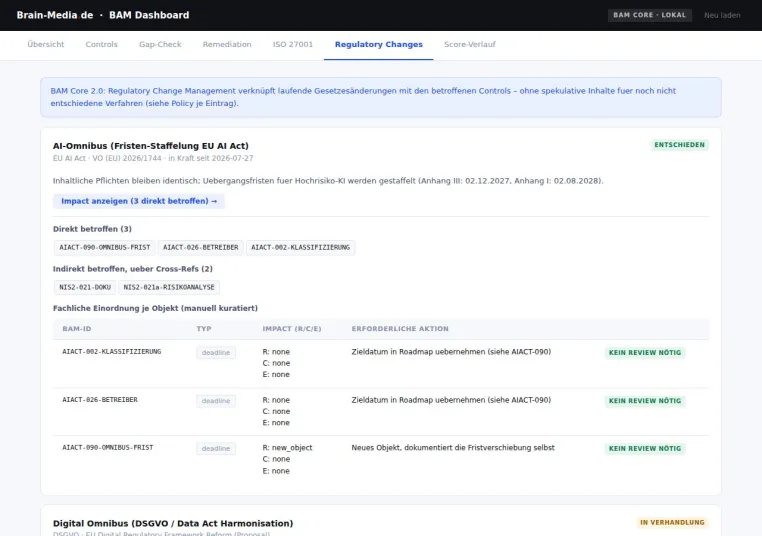
Task: Select the AIACT-026-BETREIBER chip under Direkt betroffen
Action: 201,247
